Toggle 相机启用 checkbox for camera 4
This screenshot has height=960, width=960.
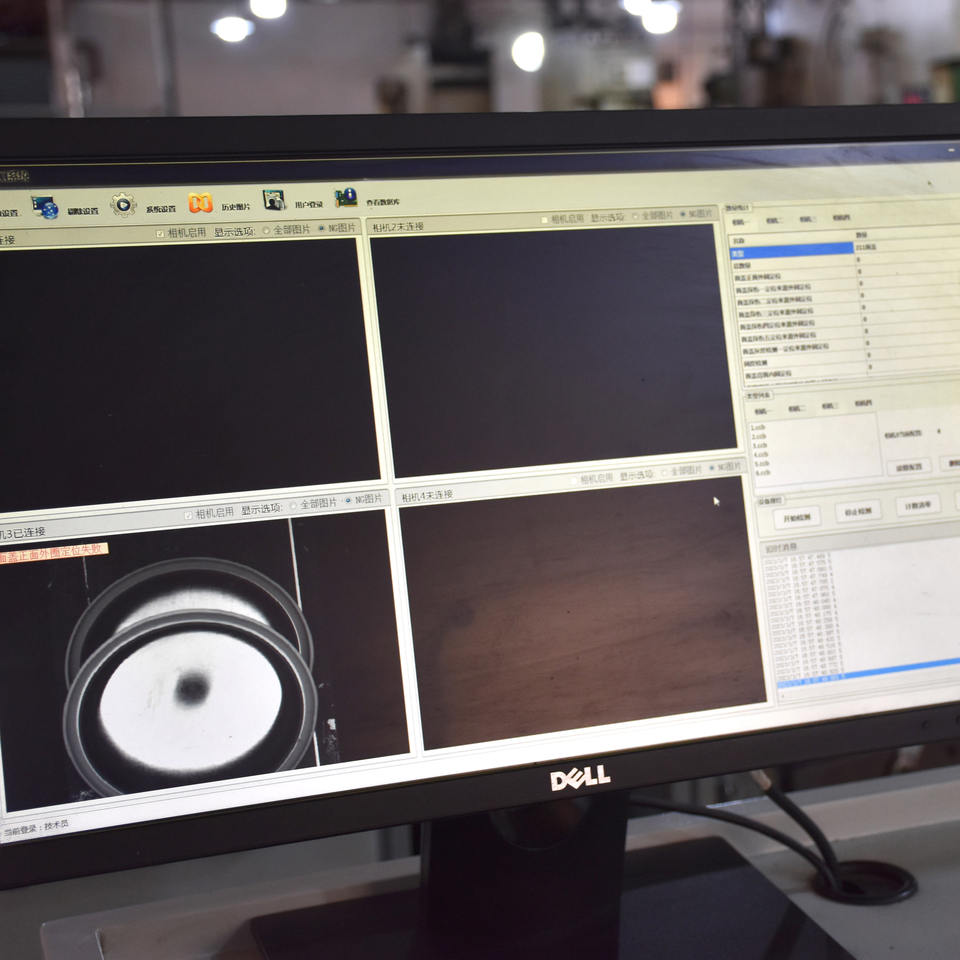(x=574, y=481)
